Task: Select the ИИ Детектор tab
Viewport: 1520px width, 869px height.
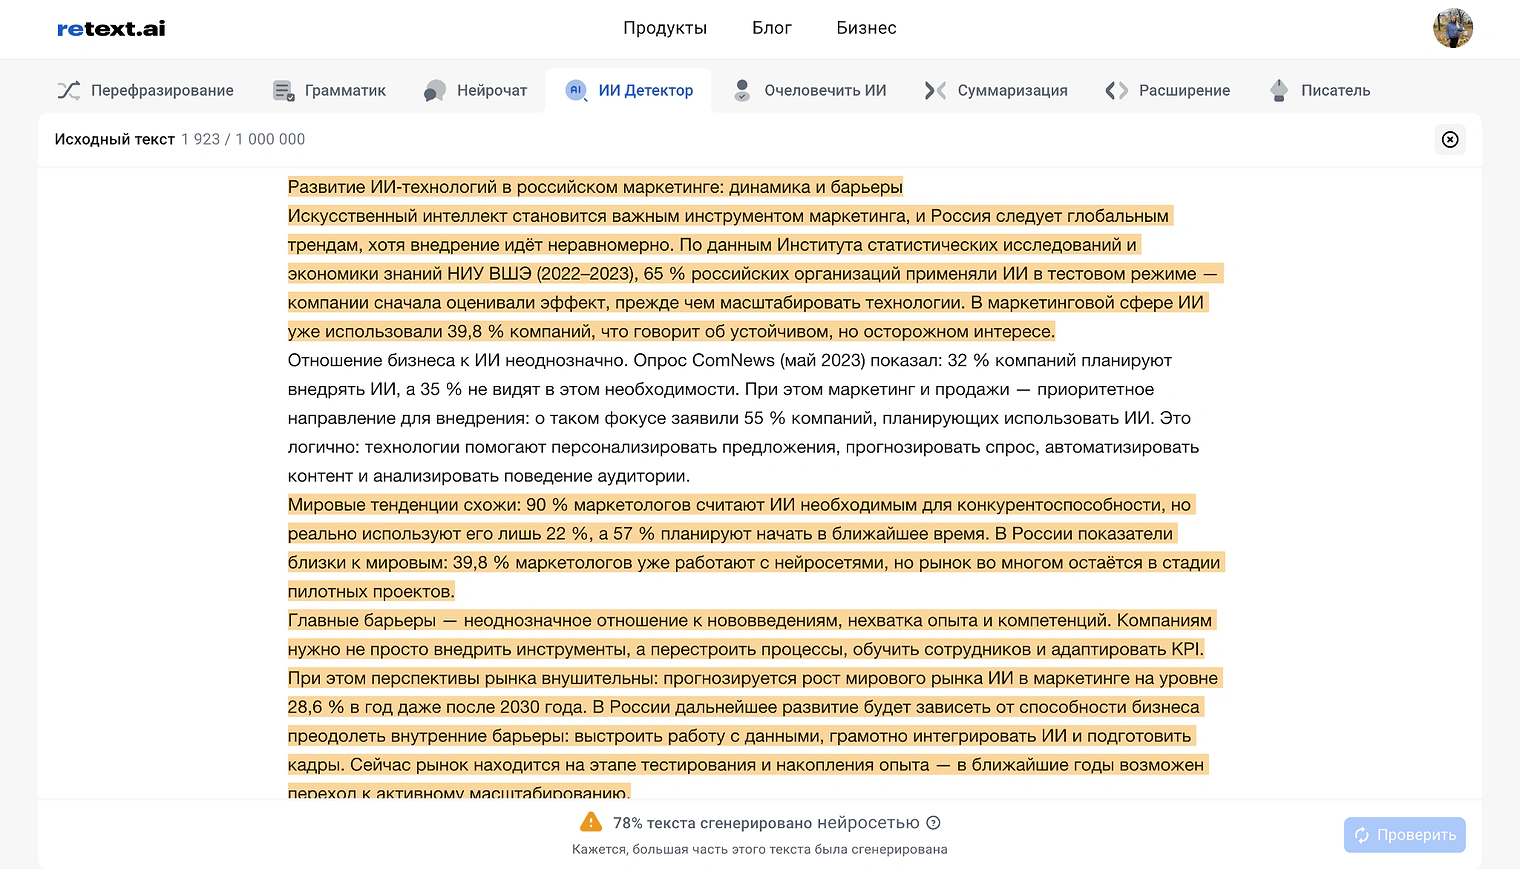Action: tap(629, 90)
